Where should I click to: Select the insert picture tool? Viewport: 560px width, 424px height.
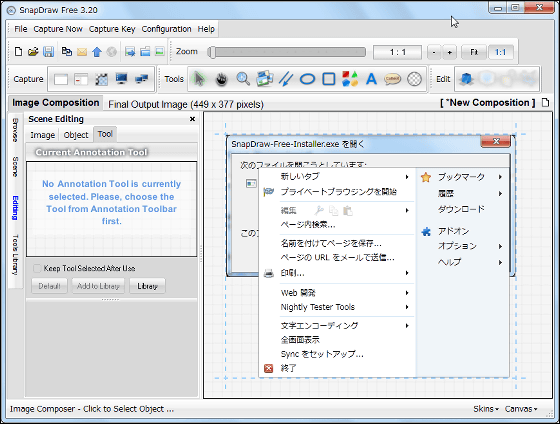(x=265, y=79)
